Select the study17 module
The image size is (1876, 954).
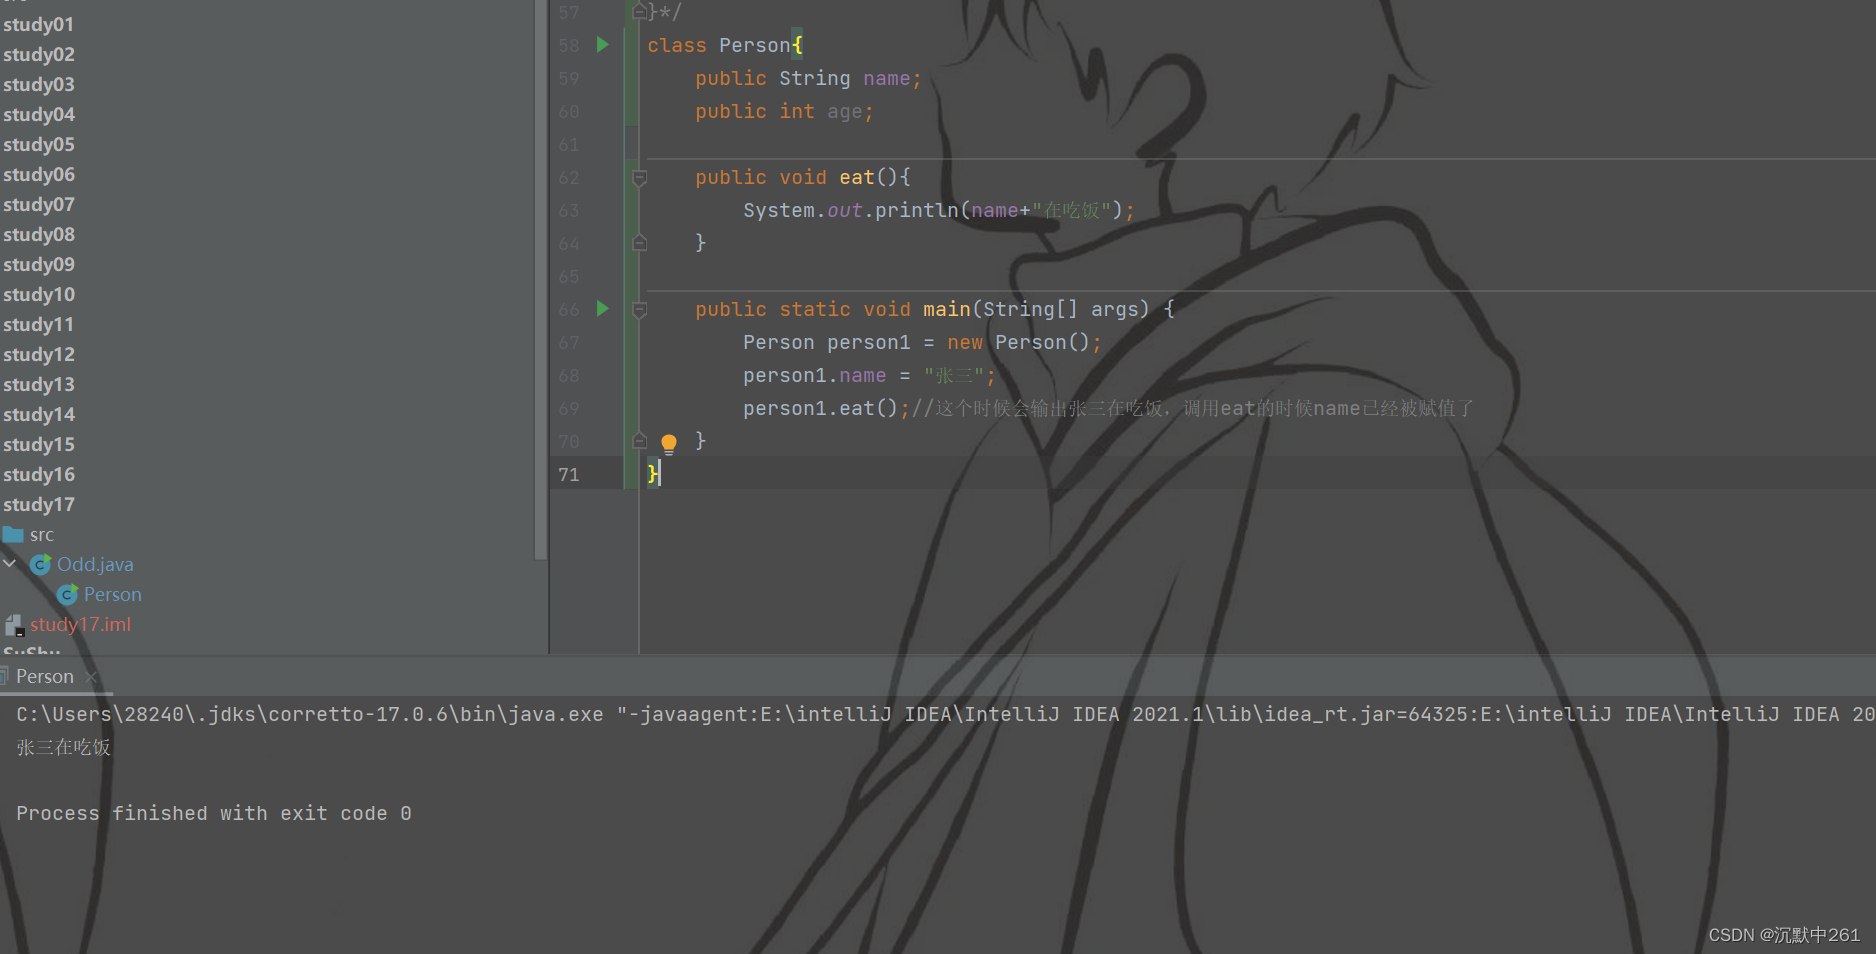38,504
